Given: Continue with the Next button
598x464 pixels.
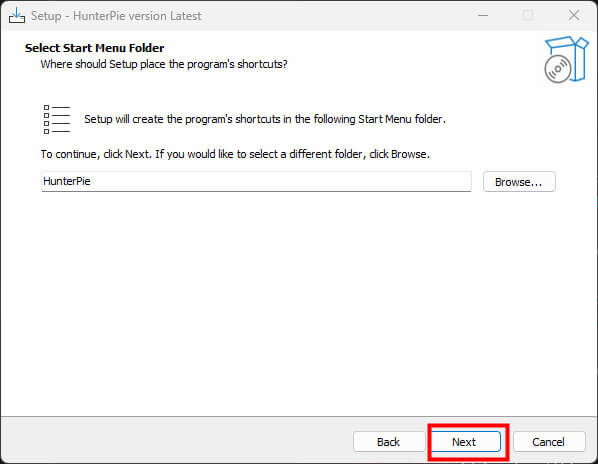Looking at the screenshot, I should click(465, 442).
